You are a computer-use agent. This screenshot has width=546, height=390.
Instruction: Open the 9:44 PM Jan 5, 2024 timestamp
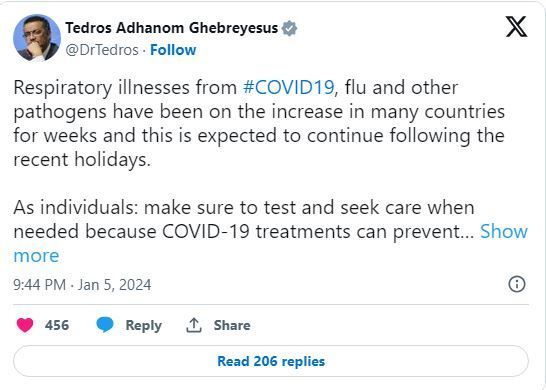(82, 285)
